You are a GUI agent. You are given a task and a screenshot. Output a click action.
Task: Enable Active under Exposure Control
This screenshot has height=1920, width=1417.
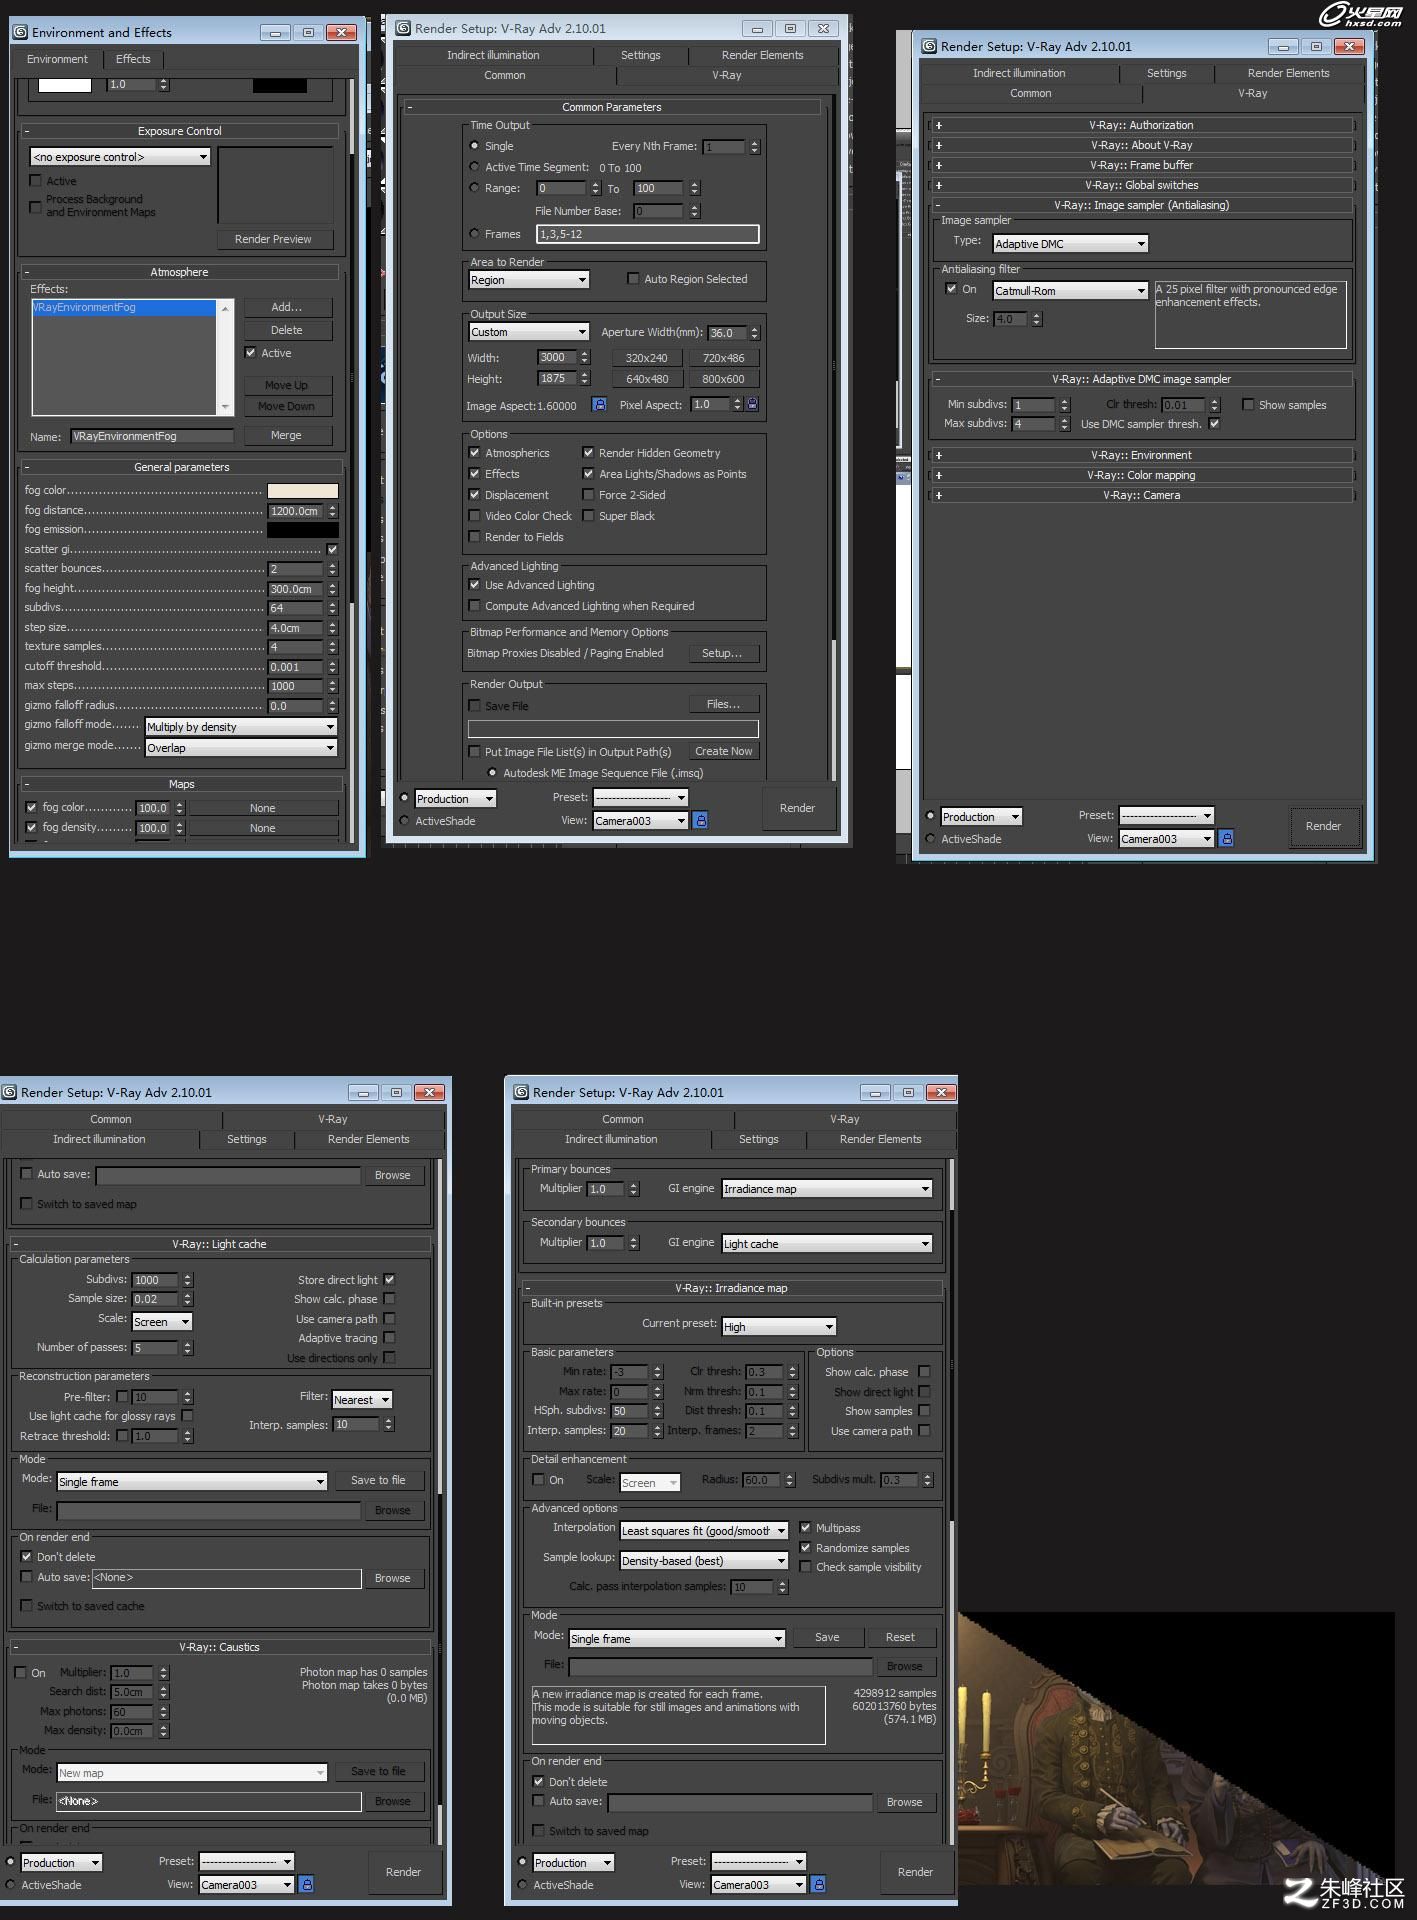tap(36, 181)
